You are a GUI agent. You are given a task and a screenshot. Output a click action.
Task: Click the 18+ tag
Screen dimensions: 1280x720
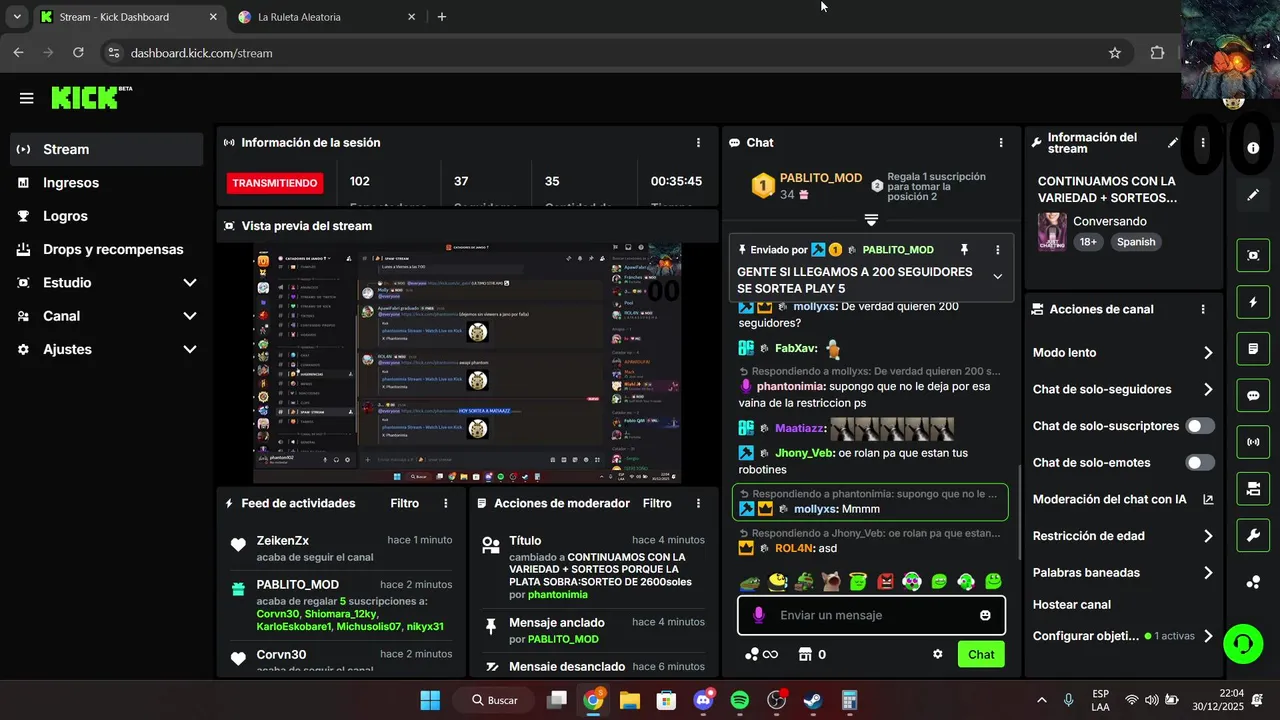pyautogui.click(x=1087, y=242)
